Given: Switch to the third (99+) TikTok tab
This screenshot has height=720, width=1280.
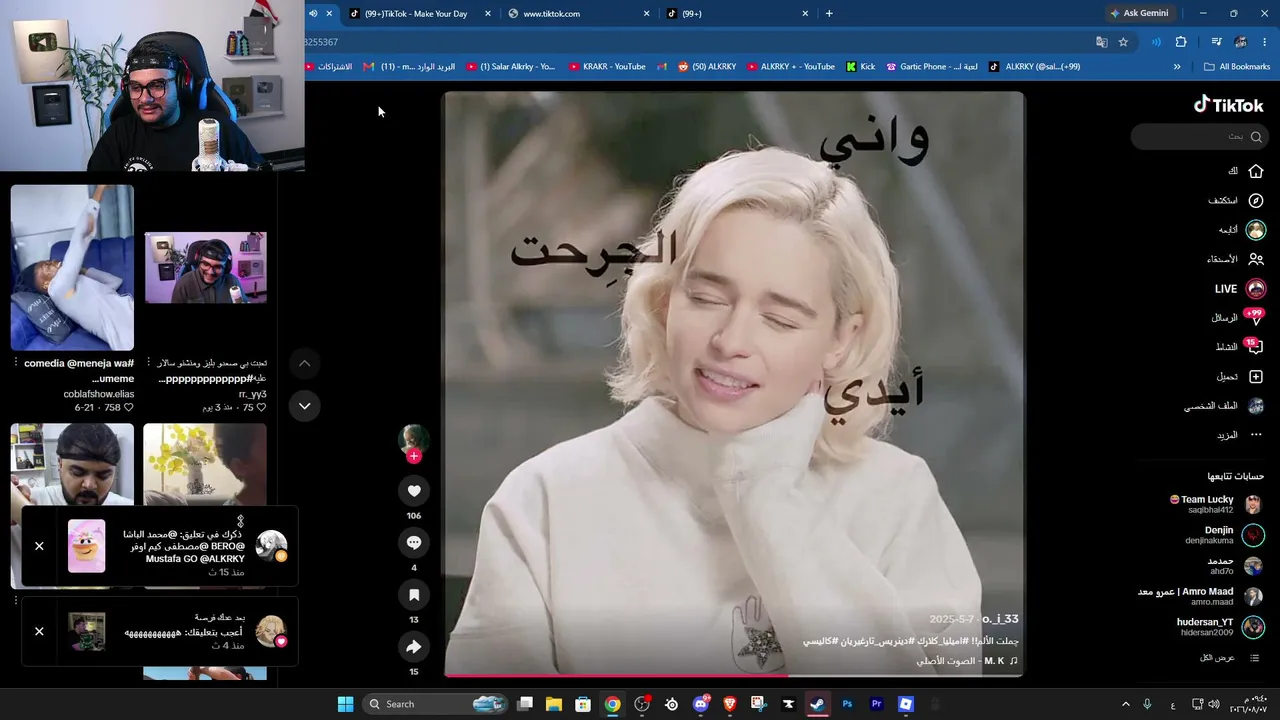Looking at the screenshot, I should tap(735, 14).
